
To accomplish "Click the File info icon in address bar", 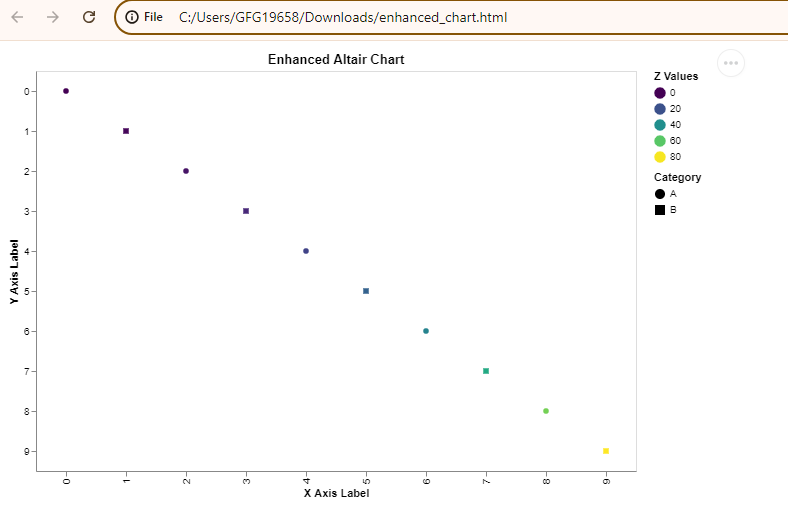I will [132, 17].
